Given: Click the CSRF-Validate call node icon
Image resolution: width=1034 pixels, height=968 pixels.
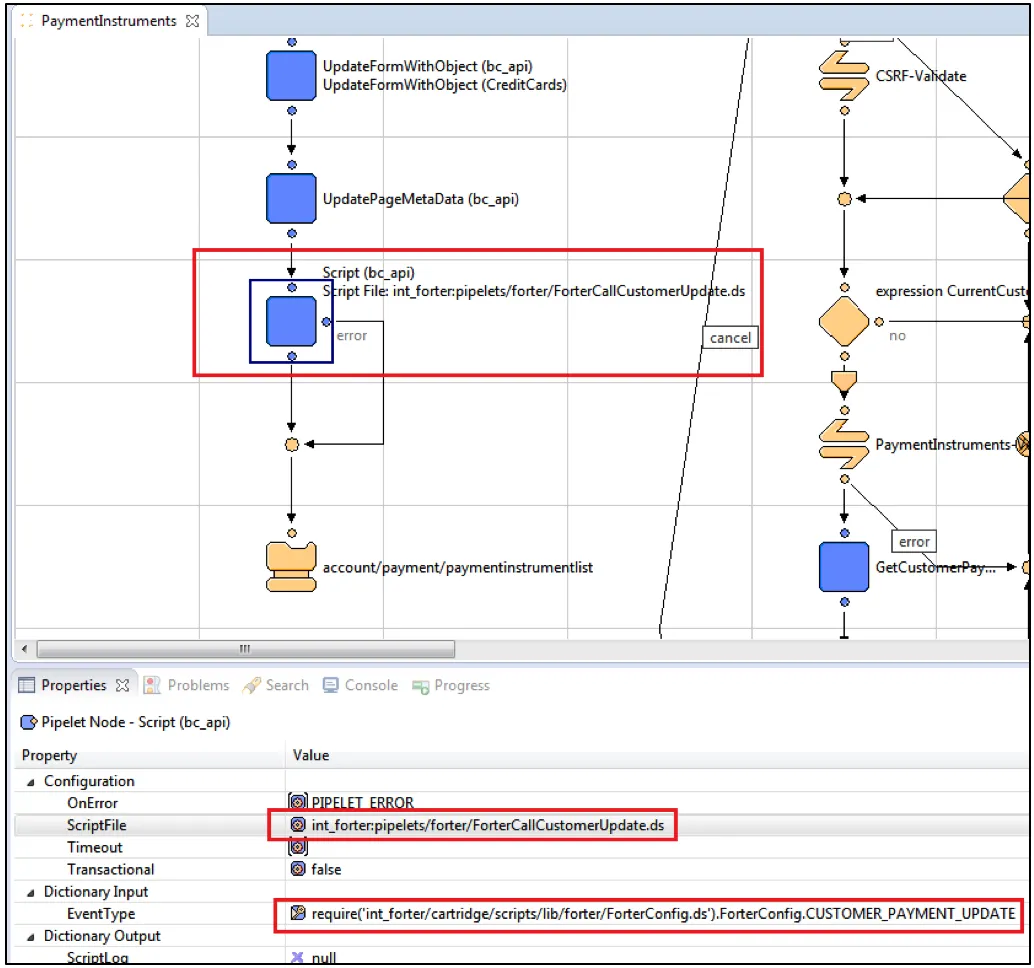Looking at the screenshot, I should [x=844, y=76].
